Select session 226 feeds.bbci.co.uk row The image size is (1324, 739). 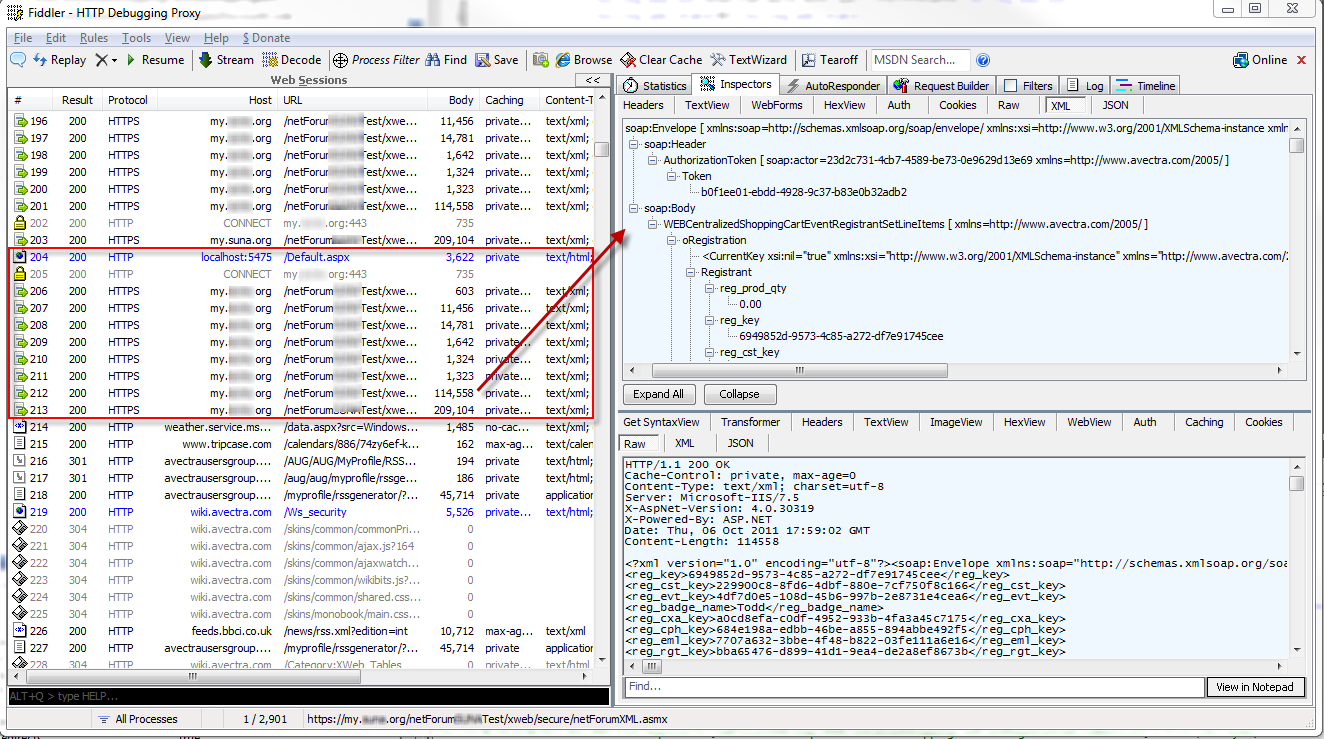pyautogui.click(x=301, y=631)
